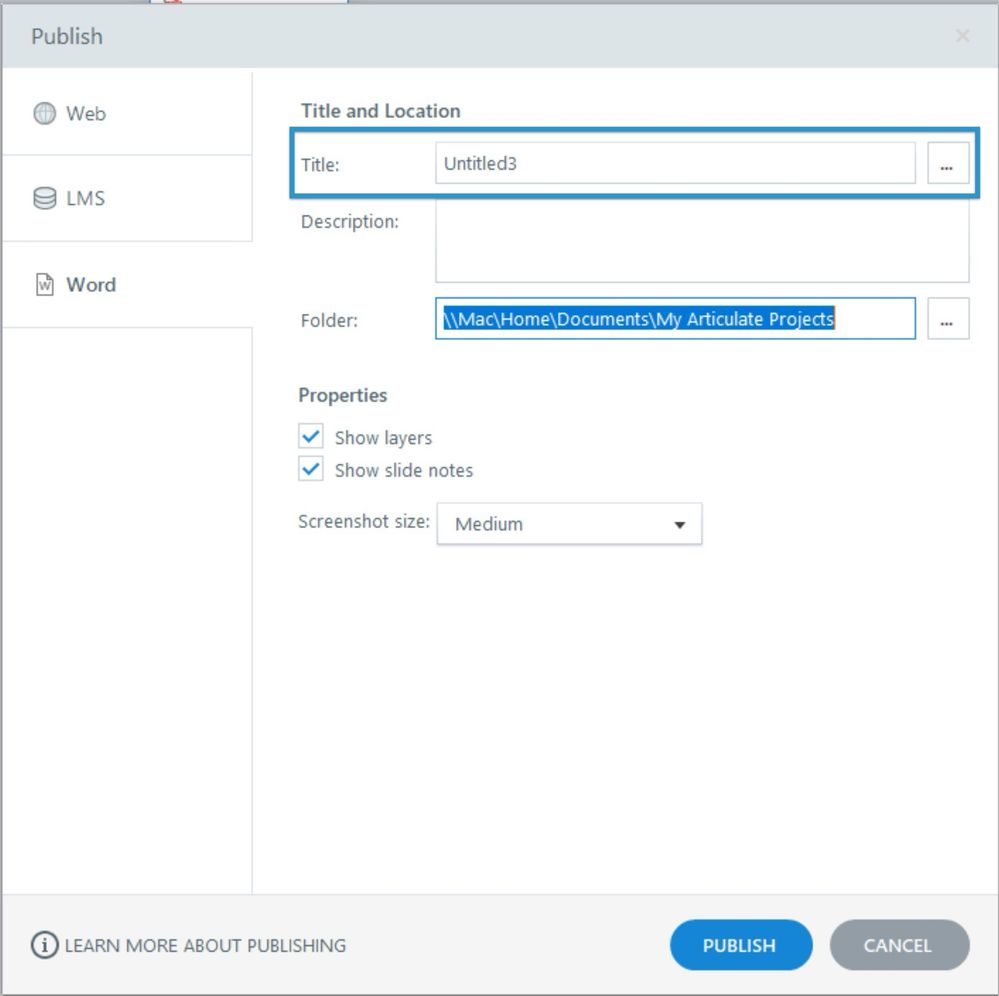The image size is (999, 996).
Task: Click the Web globe icon
Action: [x=44, y=113]
